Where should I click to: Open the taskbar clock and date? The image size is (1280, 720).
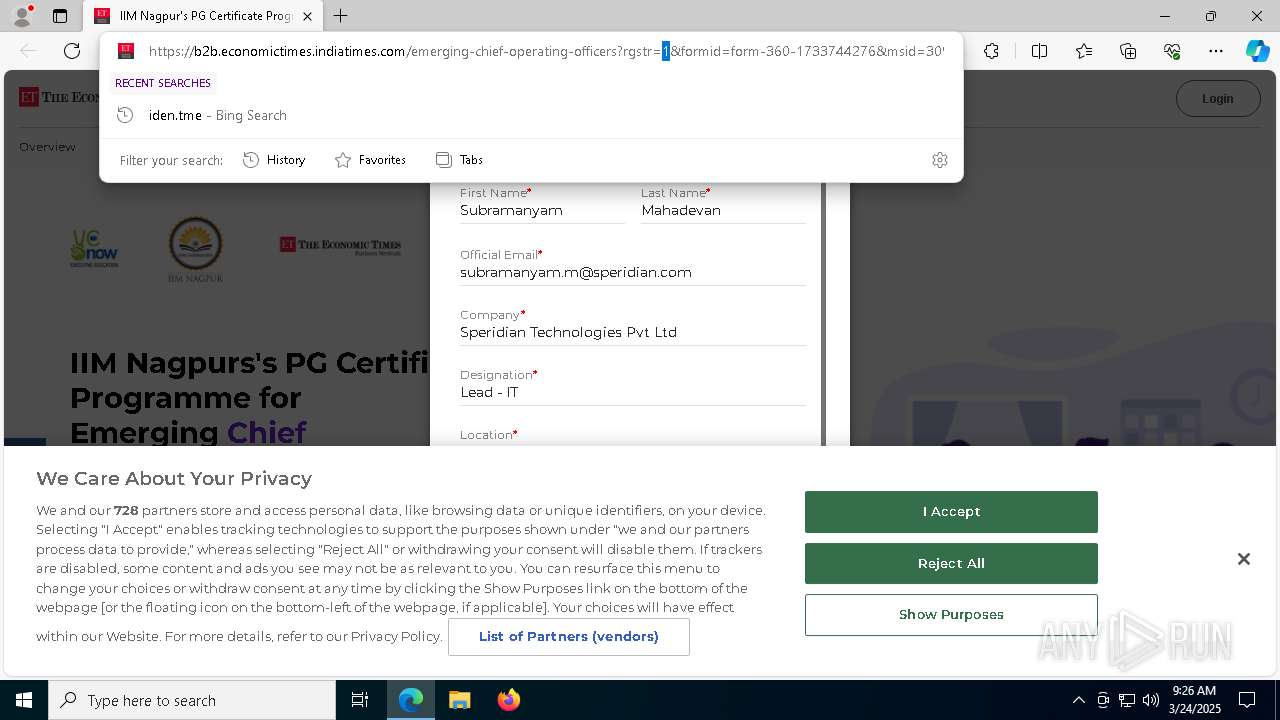click(x=1195, y=700)
